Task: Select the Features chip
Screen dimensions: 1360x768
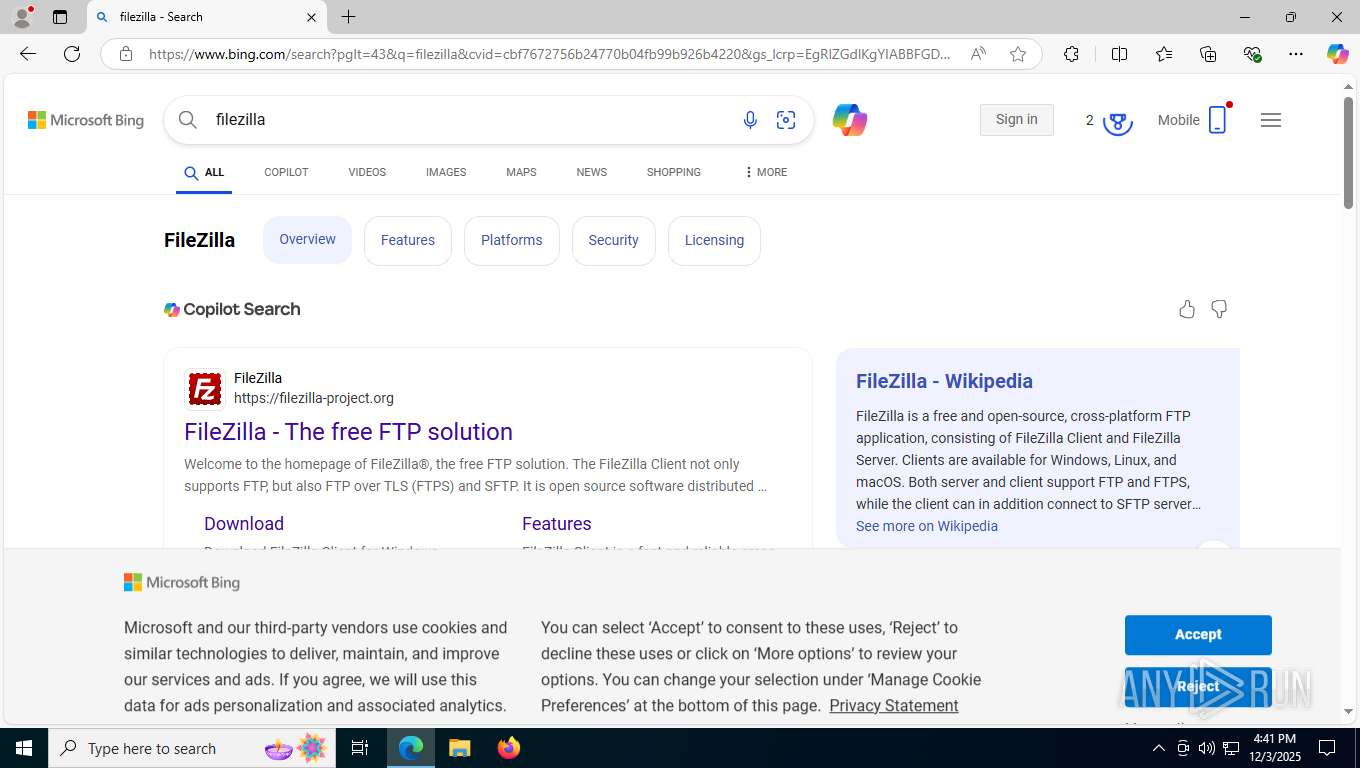Action: 408,241
